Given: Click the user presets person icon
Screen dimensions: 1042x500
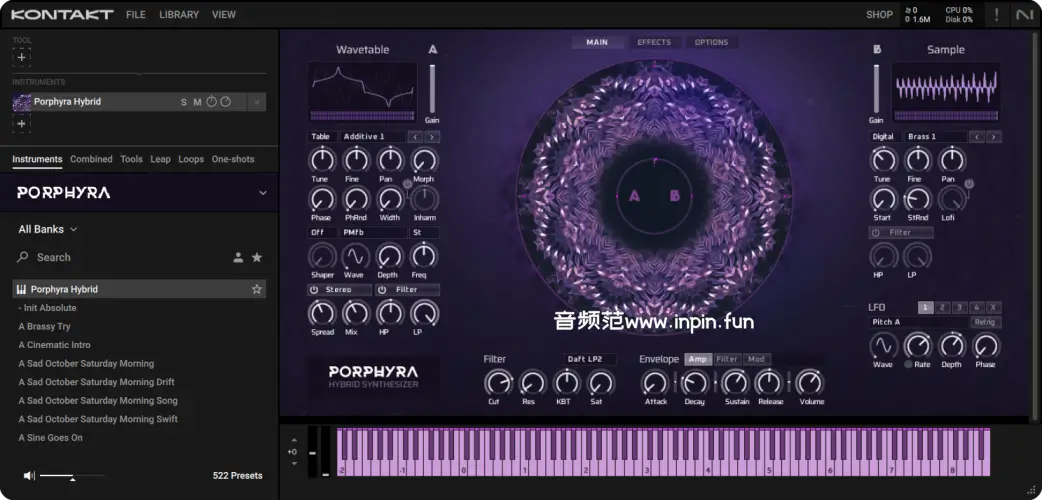Looking at the screenshot, I should tap(238, 258).
